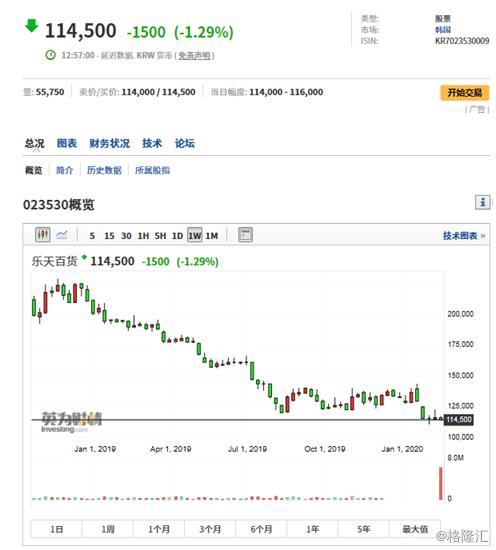Select the 1W chart interval
Image resolution: width=496 pixels, height=550 pixels.
(x=195, y=235)
